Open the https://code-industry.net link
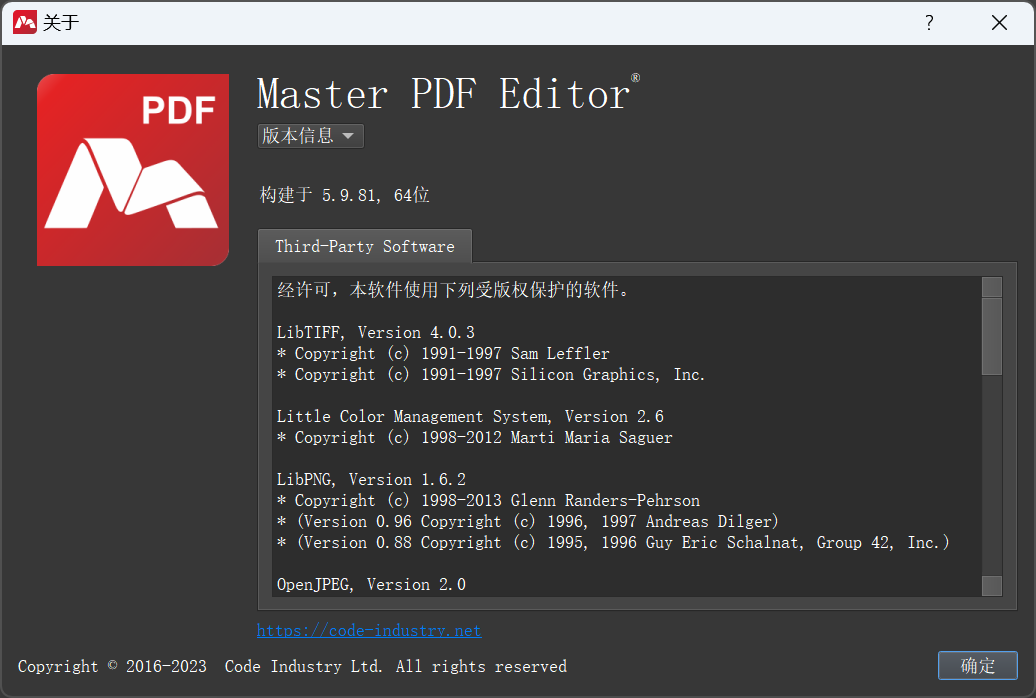Image resolution: width=1036 pixels, height=698 pixels. point(369,630)
